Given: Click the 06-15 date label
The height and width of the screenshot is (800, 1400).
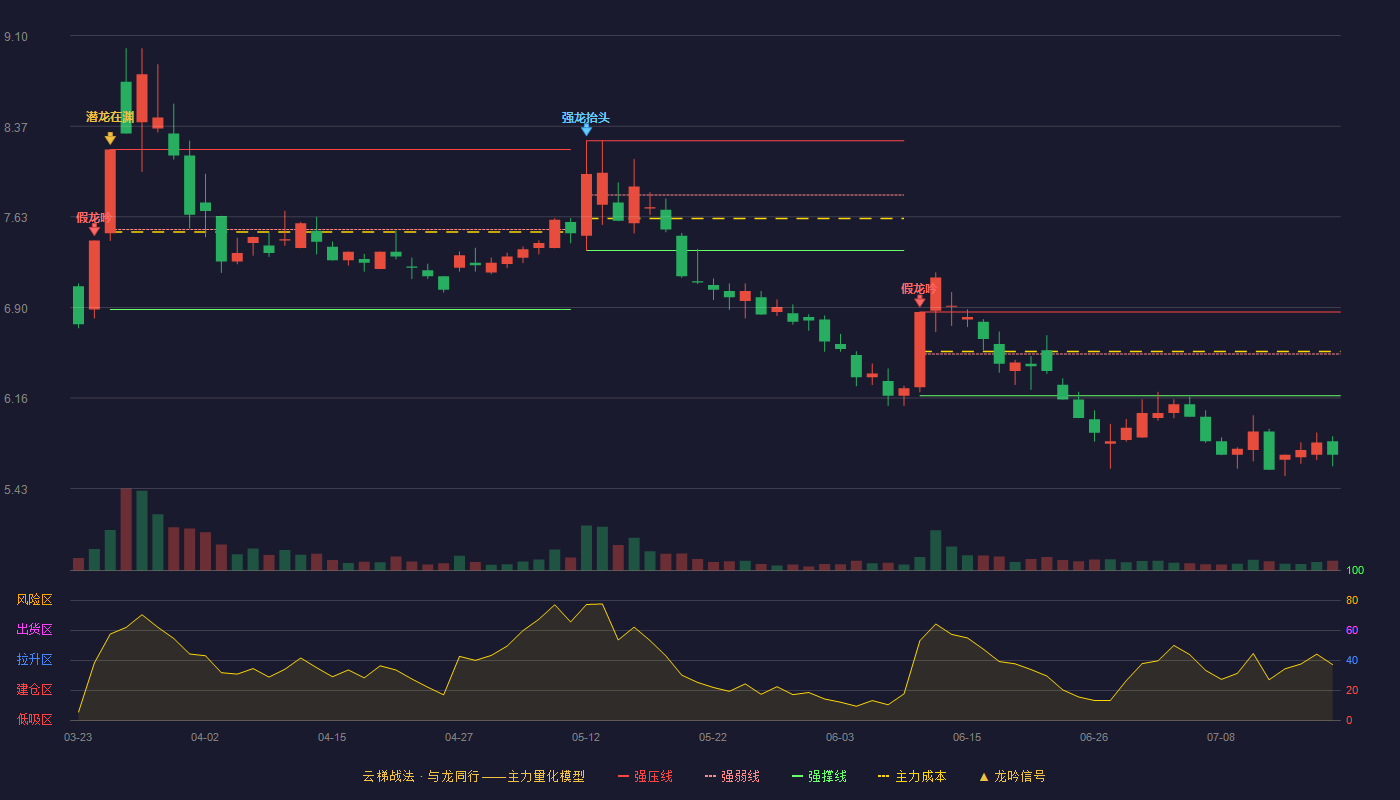Looking at the screenshot, I should 967,737.
